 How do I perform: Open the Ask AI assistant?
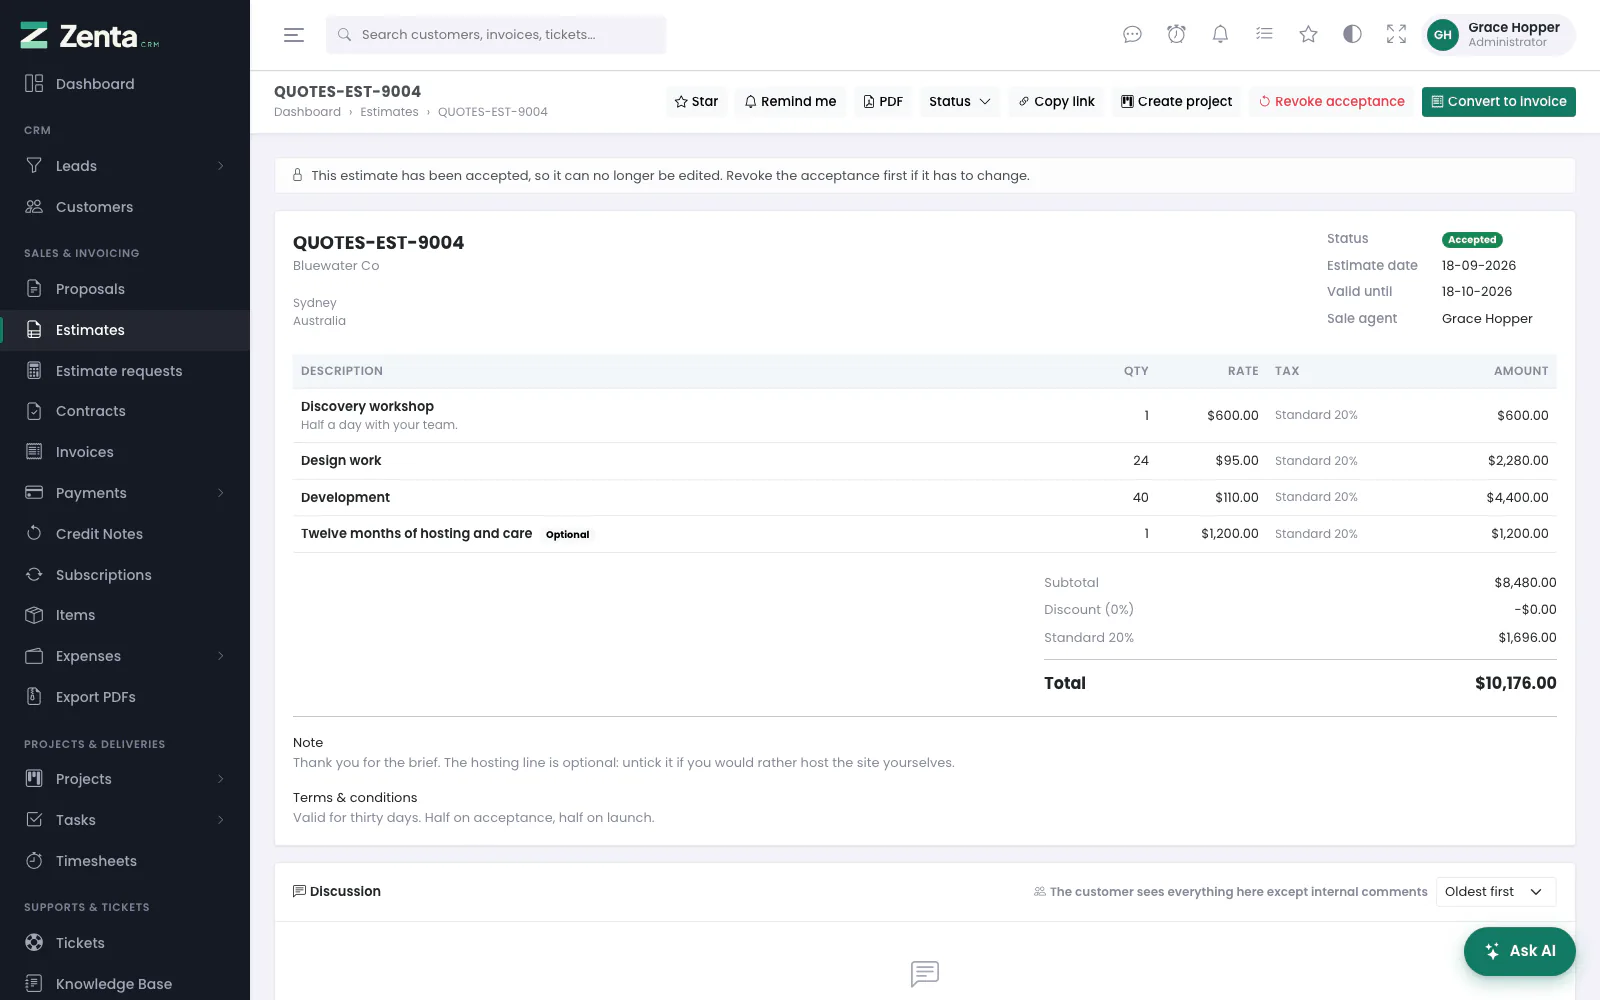tap(1519, 951)
